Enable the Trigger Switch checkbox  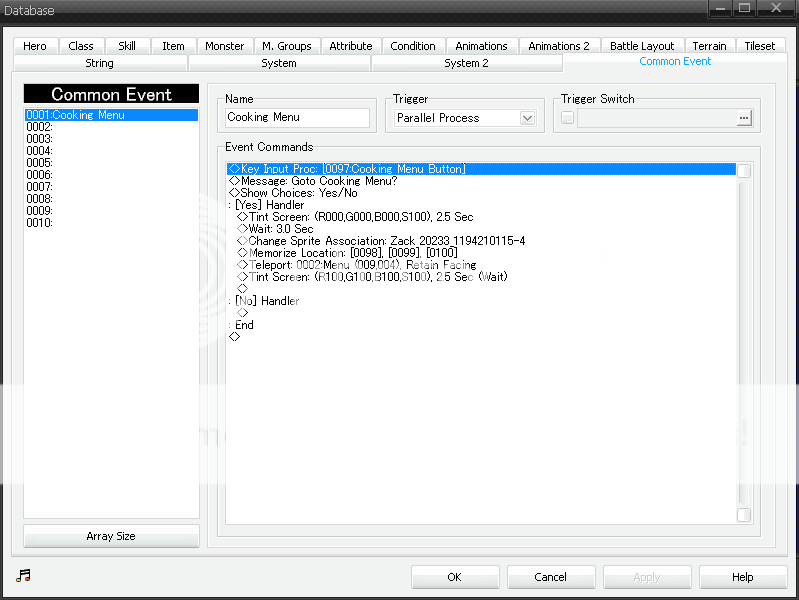point(568,118)
